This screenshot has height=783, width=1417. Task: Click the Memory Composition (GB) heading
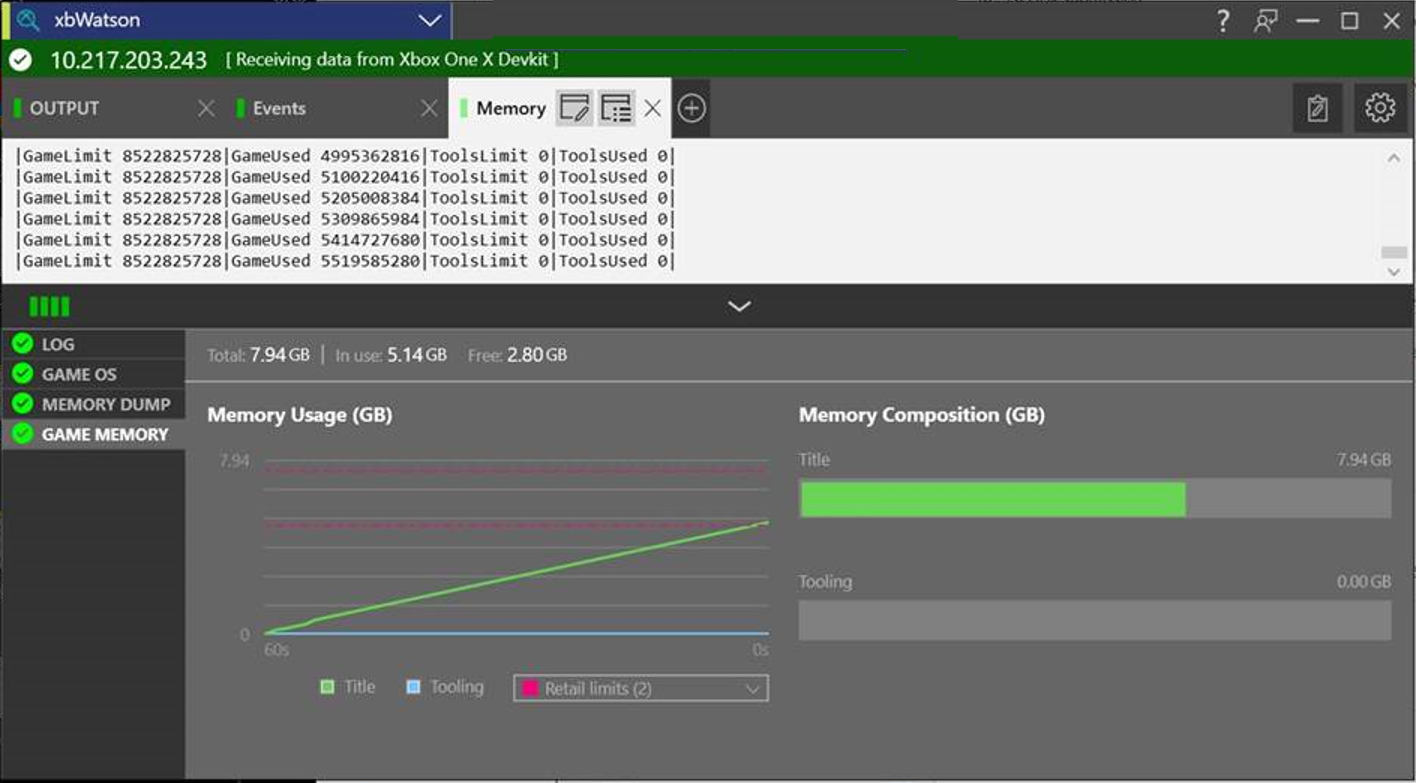(922, 415)
